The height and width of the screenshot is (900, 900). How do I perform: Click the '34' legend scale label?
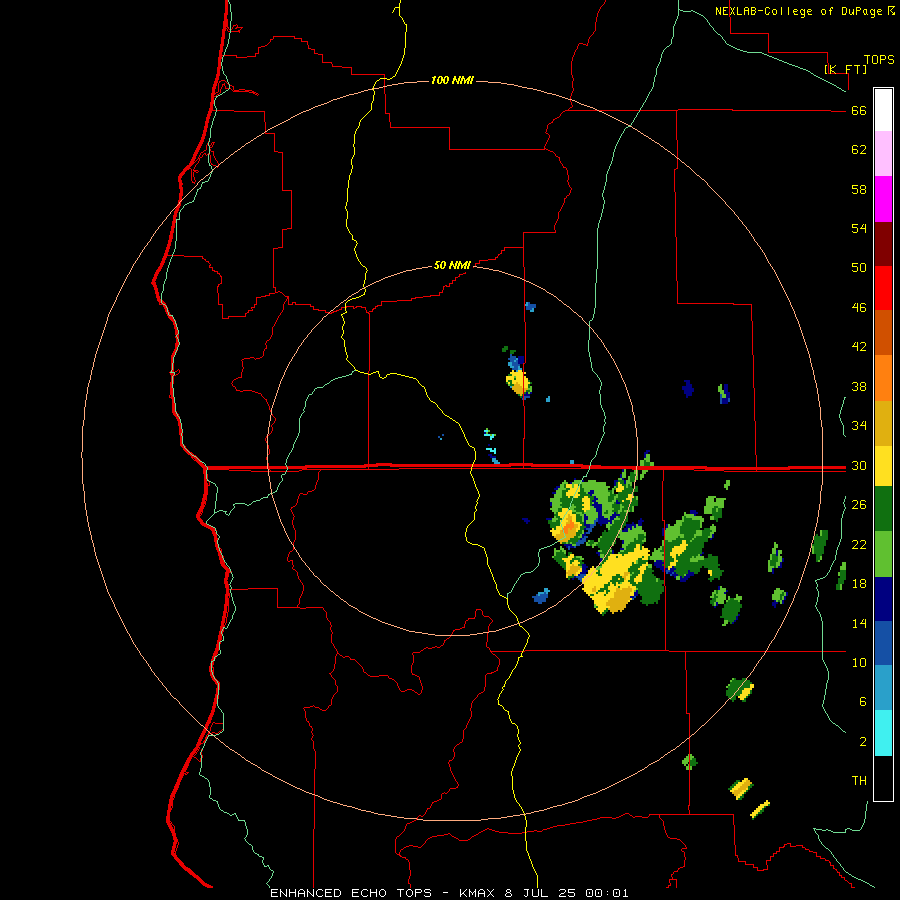pos(859,426)
